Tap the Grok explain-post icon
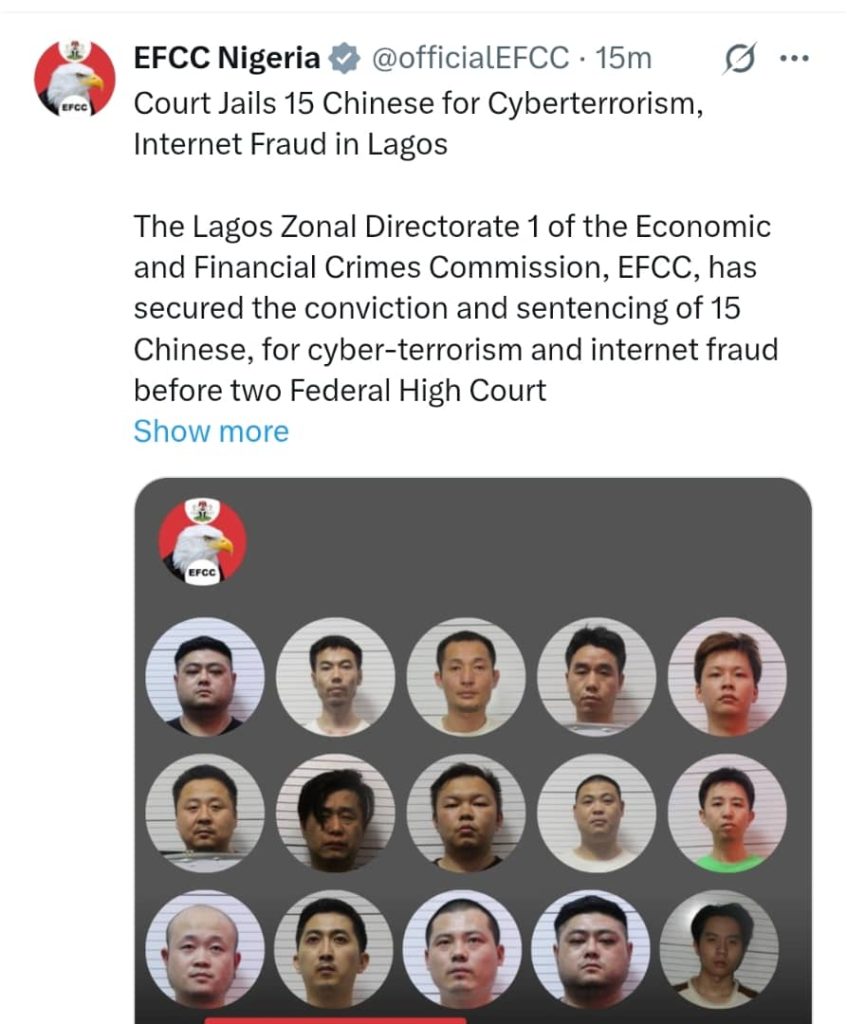This screenshot has height=1024, width=847. click(x=740, y=59)
